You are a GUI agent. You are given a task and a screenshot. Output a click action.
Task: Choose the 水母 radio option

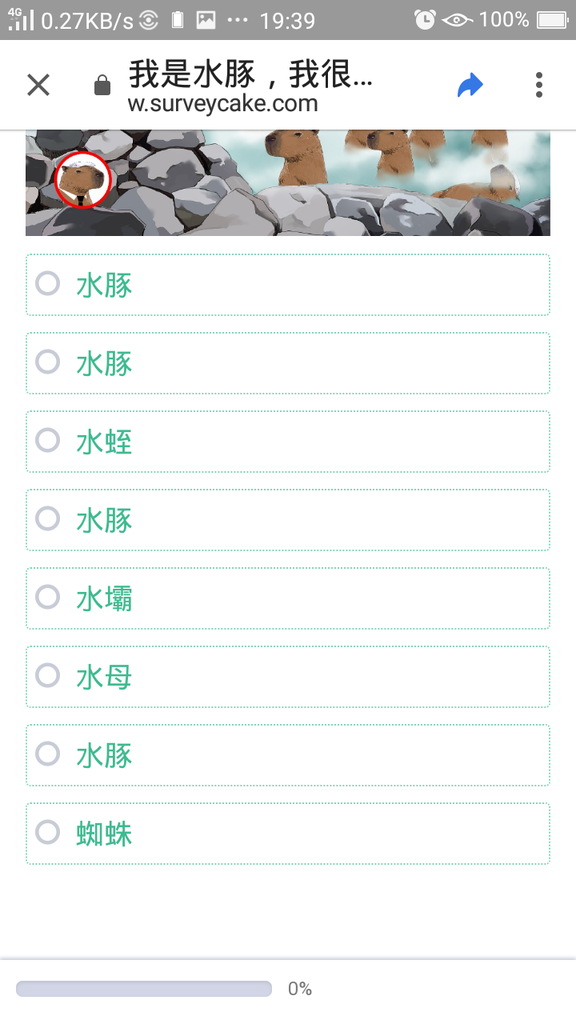pos(288,677)
